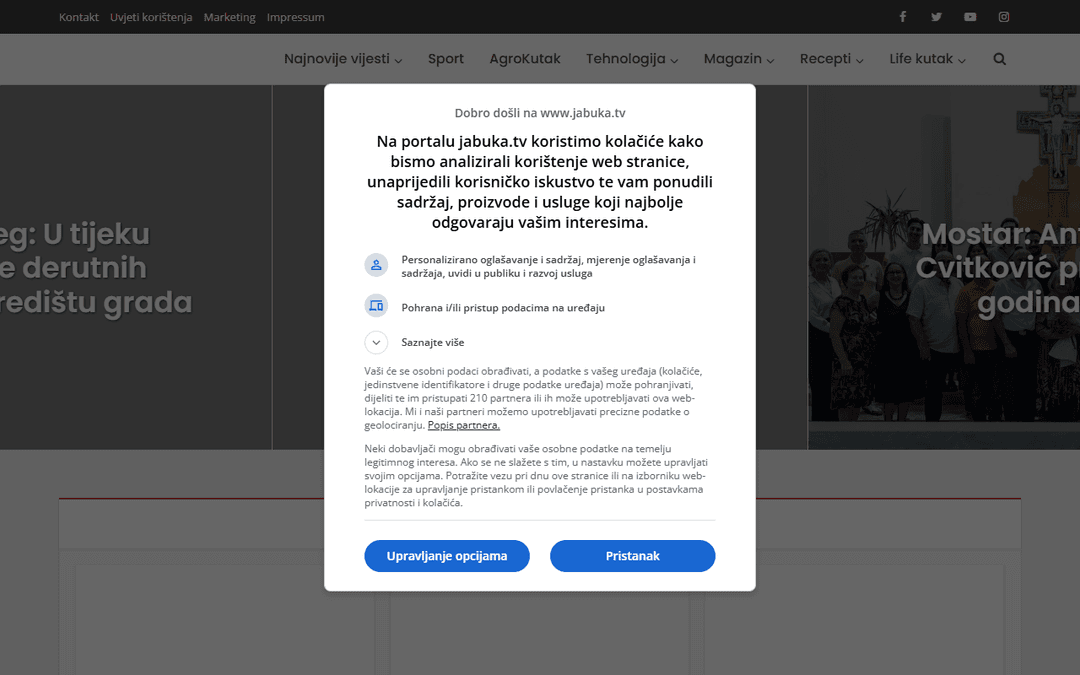Open the Recepti dropdown menu
The height and width of the screenshot is (675, 1080).
point(831,59)
